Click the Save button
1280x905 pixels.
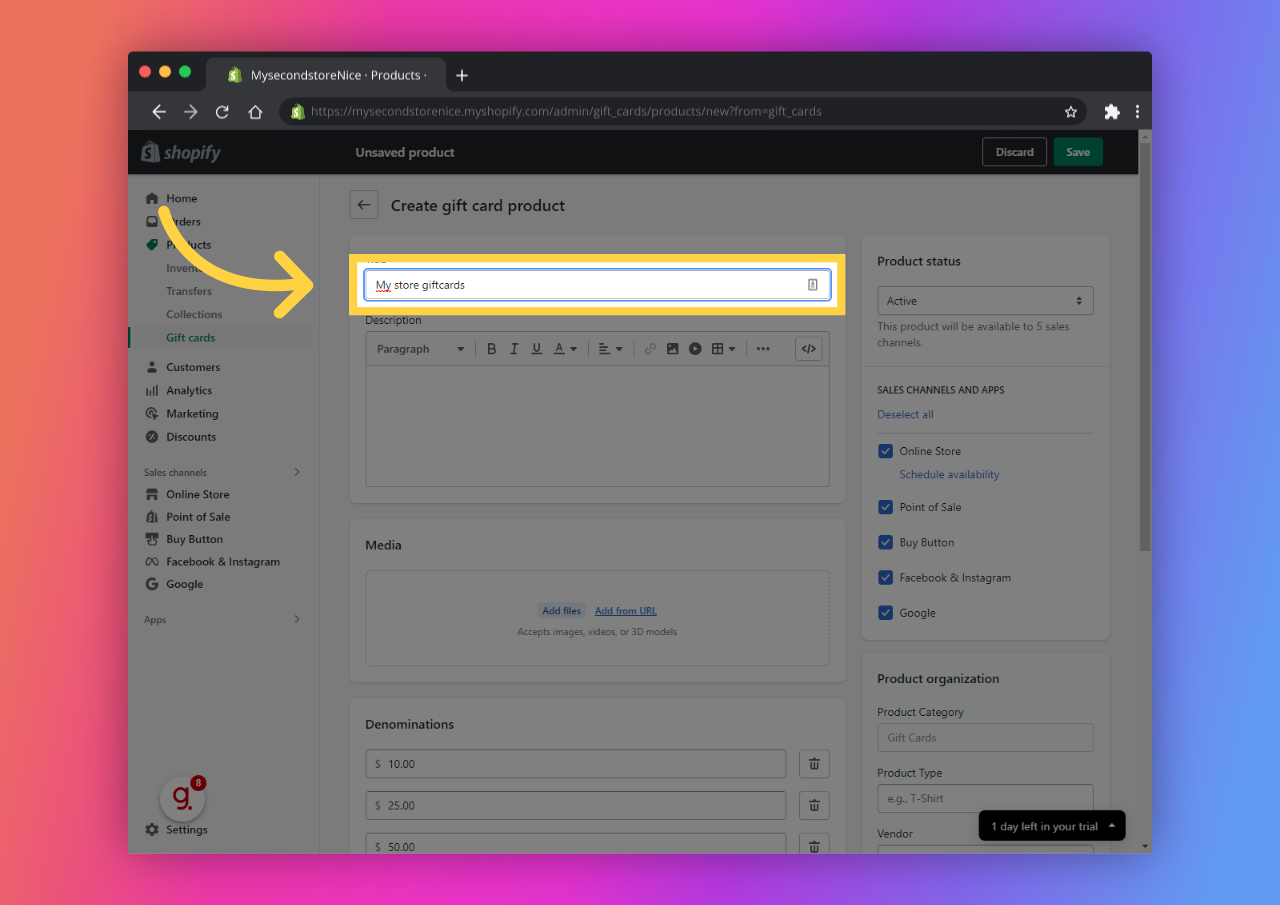point(1077,152)
